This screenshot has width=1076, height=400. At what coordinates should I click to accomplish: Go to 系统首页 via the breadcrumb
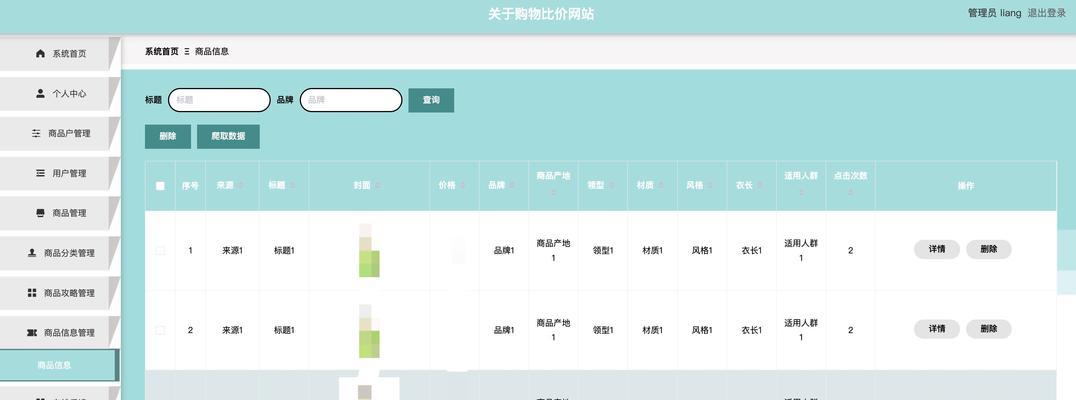(162, 51)
